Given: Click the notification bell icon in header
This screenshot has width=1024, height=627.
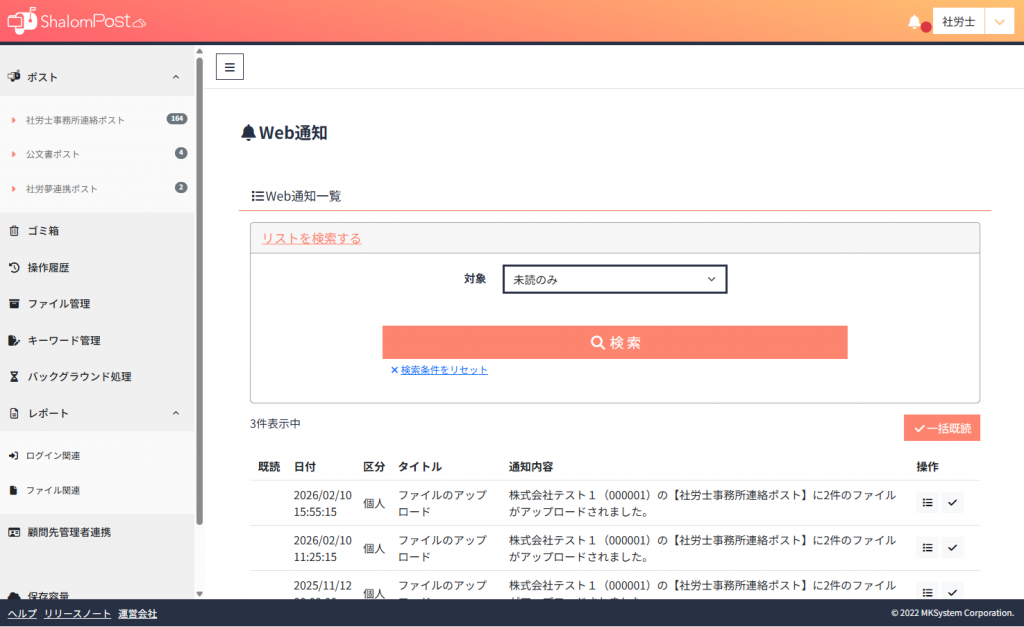Looking at the screenshot, I should click(x=914, y=22).
